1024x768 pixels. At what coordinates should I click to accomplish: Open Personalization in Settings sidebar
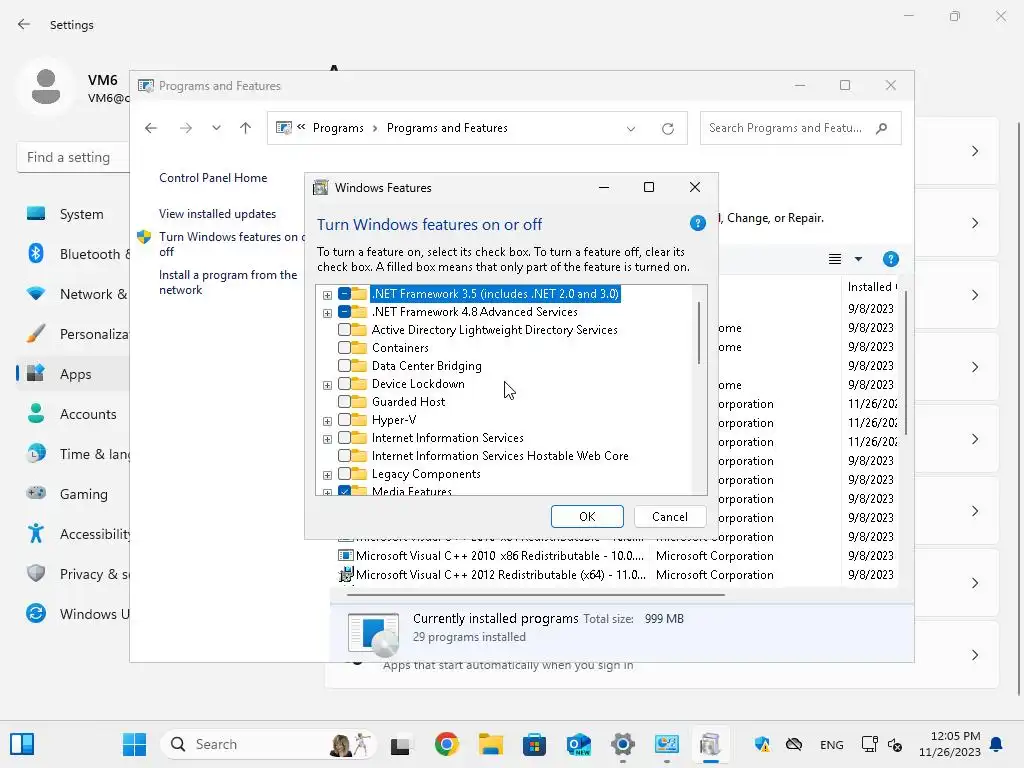(x=73, y=334)
